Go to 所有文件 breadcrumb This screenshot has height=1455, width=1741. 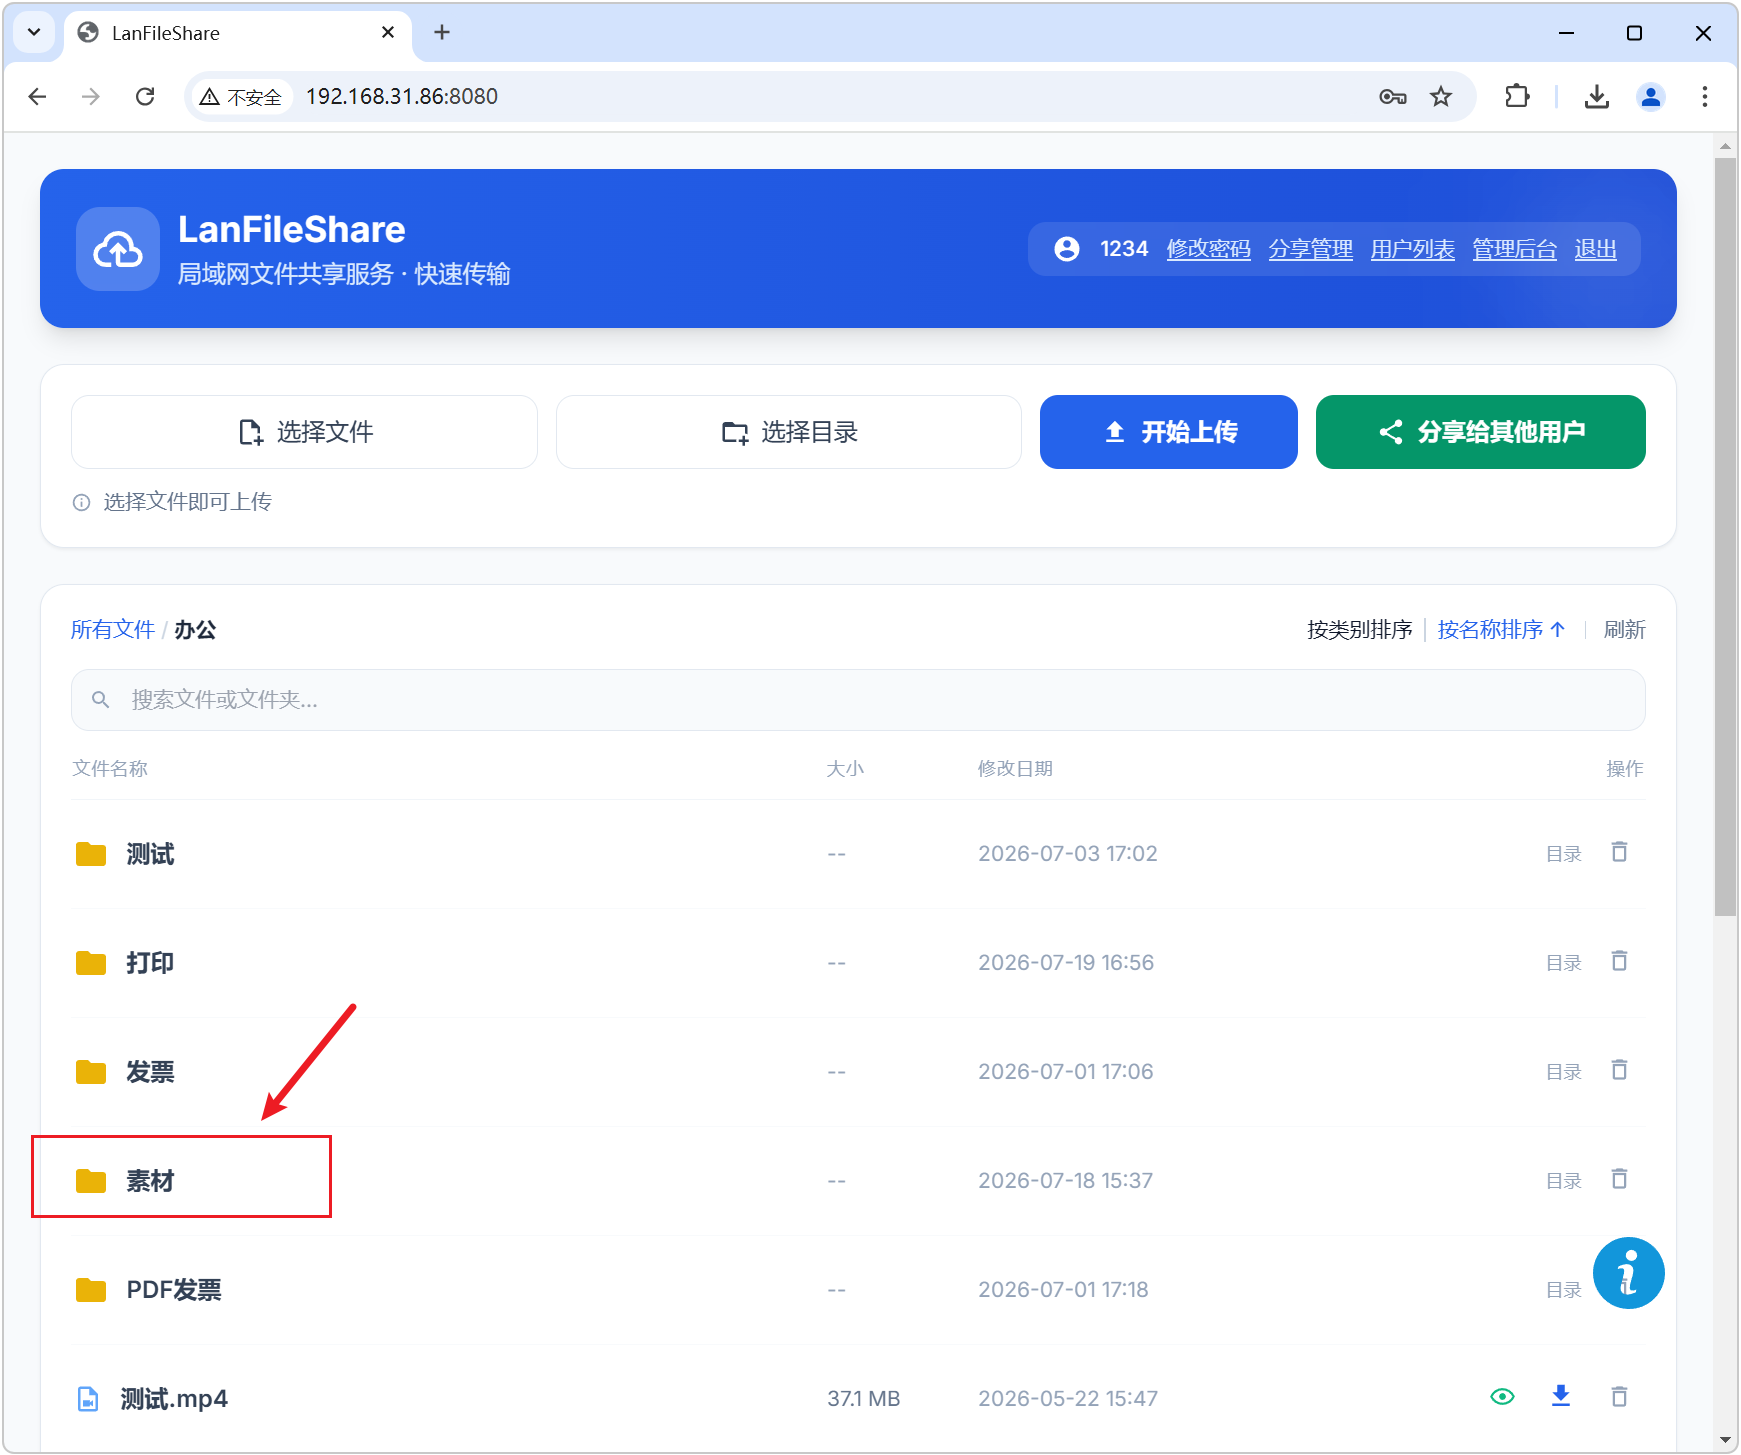pyautogui.click(x=113, y=629)
